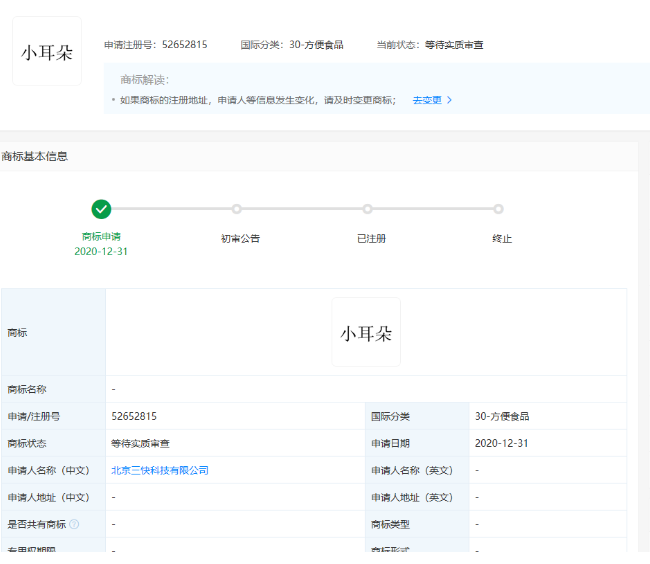The image size is (650, 564).
Task: Click the 申请/注册号 row label
Action: click(34, 416)
